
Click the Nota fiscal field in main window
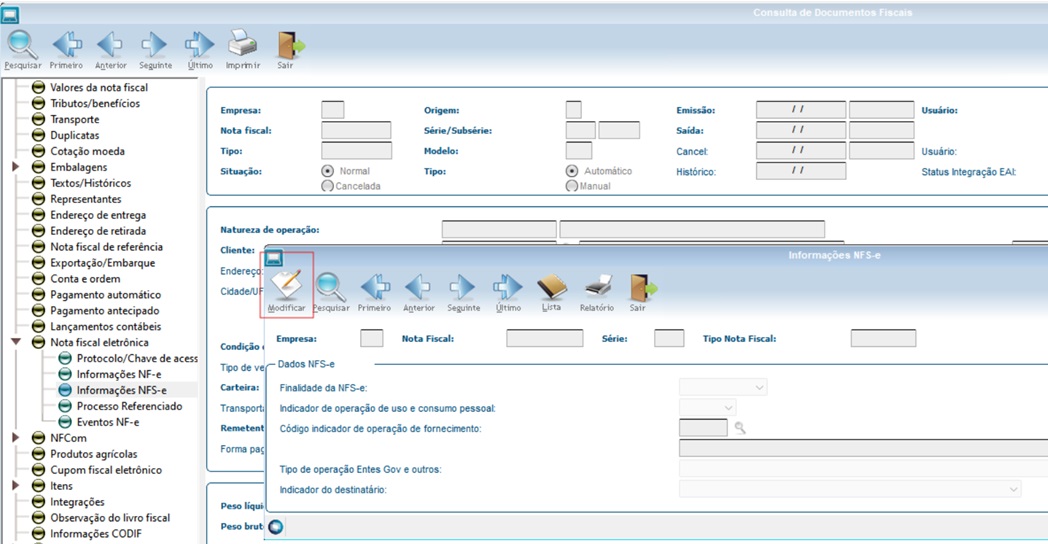(x=356, y=130)
